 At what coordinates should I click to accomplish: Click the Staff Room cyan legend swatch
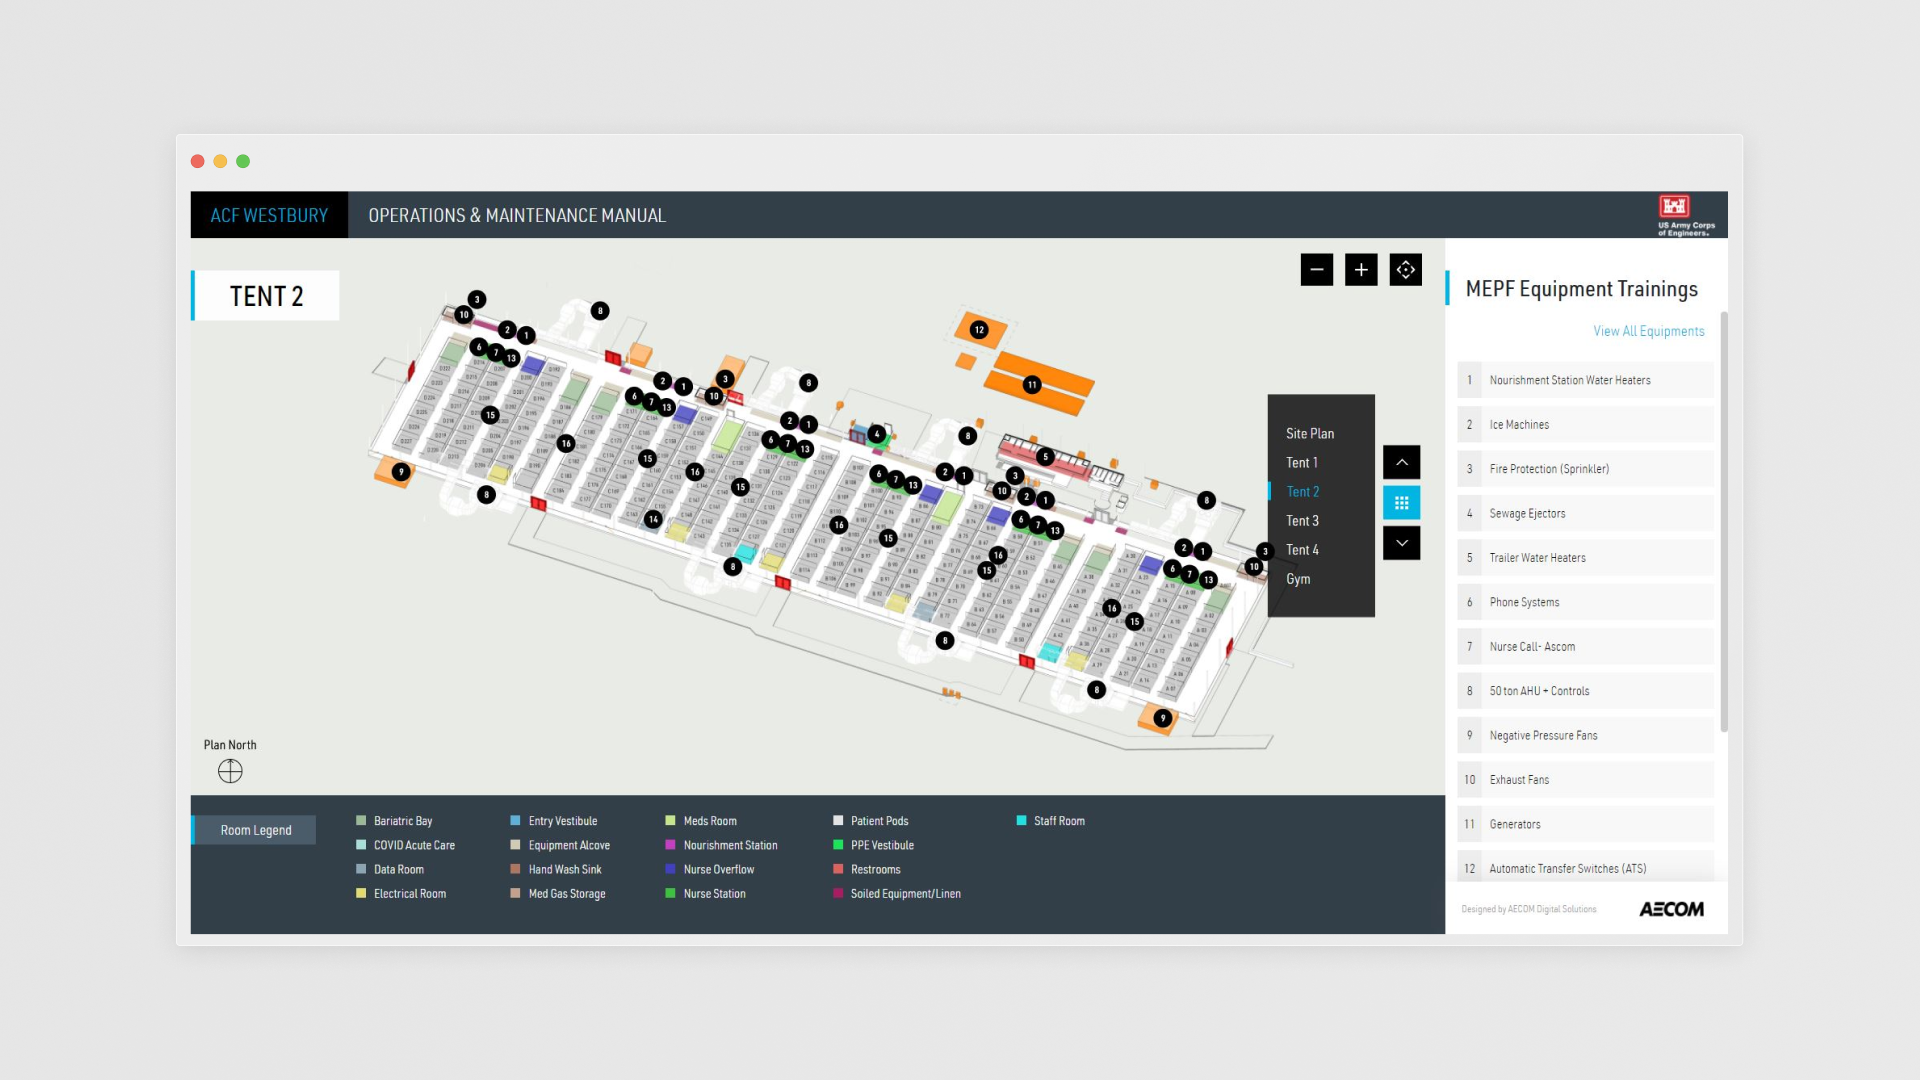coord(1021,821)
